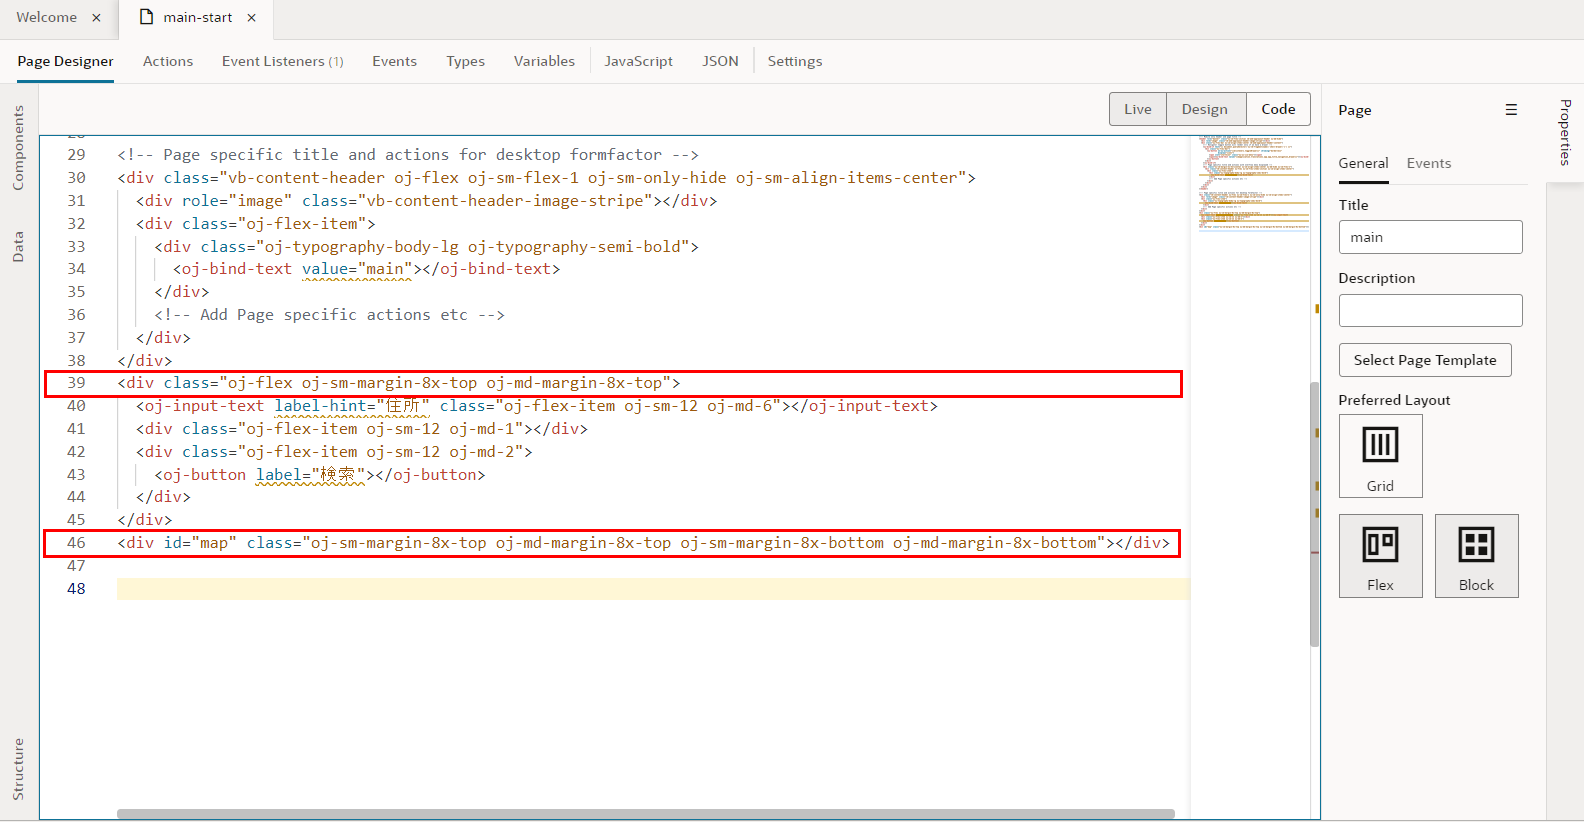Click the Description input field
Viewport: 1584px width, 822px height.
click(x=1430, y=311)
